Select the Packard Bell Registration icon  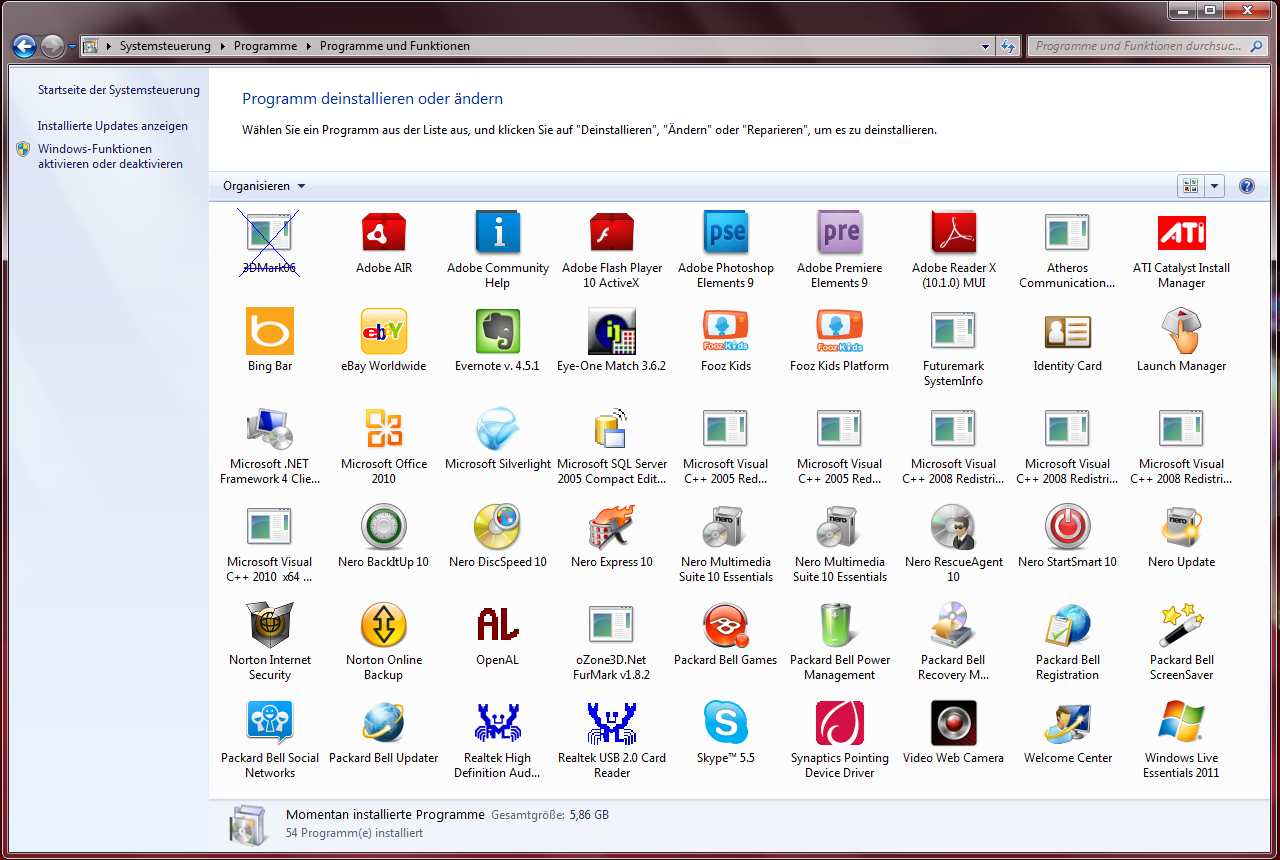1068,624
